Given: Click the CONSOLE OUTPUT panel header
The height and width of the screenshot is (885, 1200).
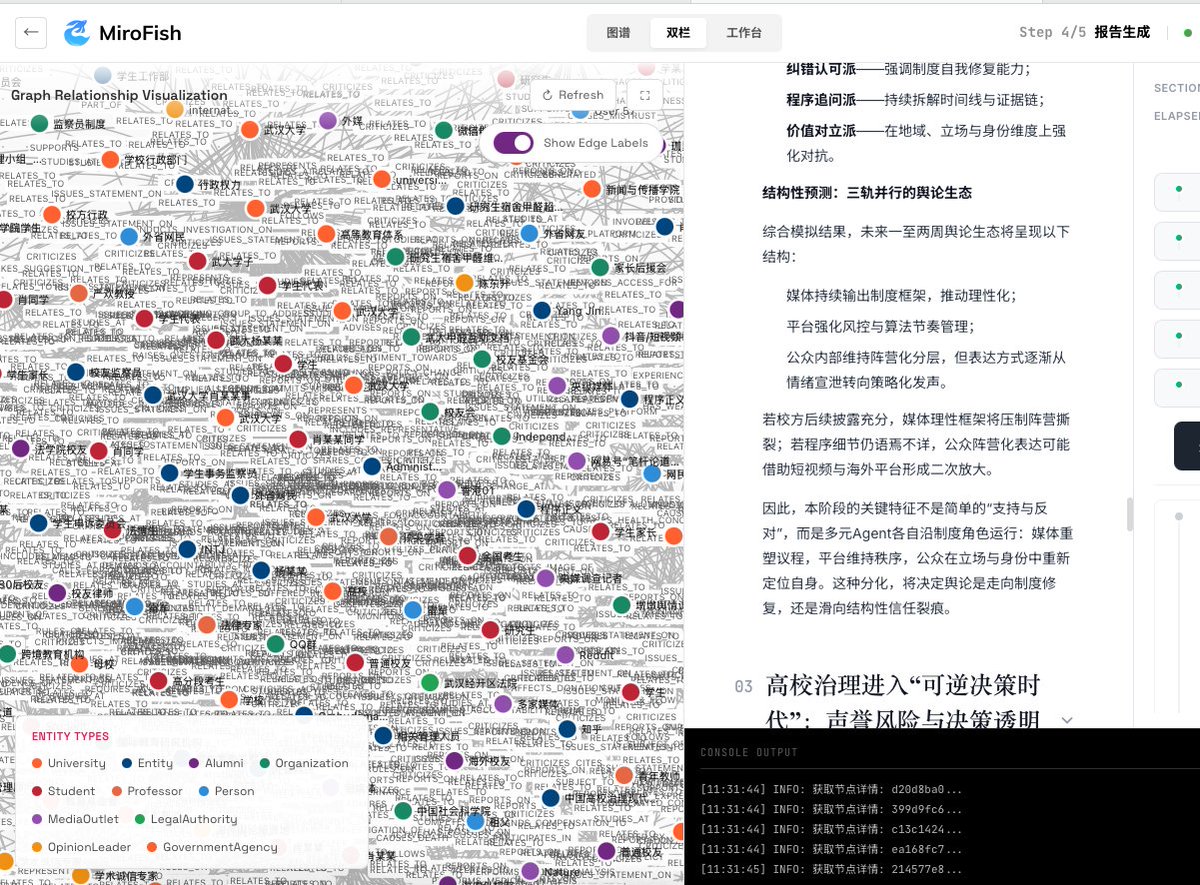Looking at the screenshot, I should tap(749, 752).
